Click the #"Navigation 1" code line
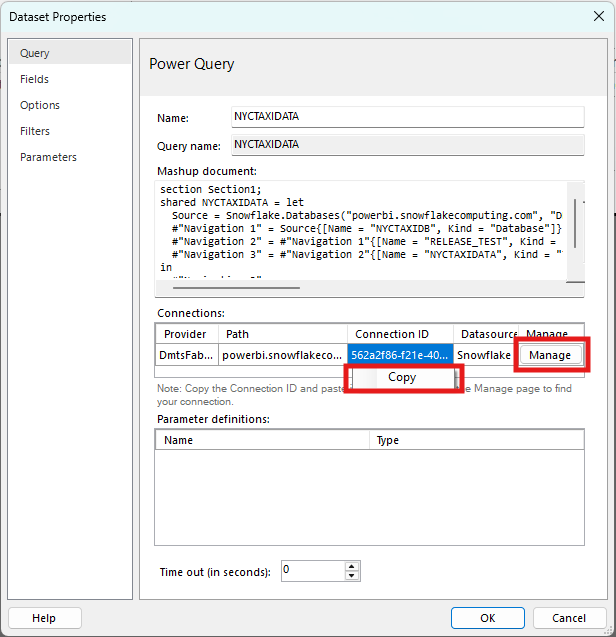This screenshot has width=616, height=637. coord(367,228)
